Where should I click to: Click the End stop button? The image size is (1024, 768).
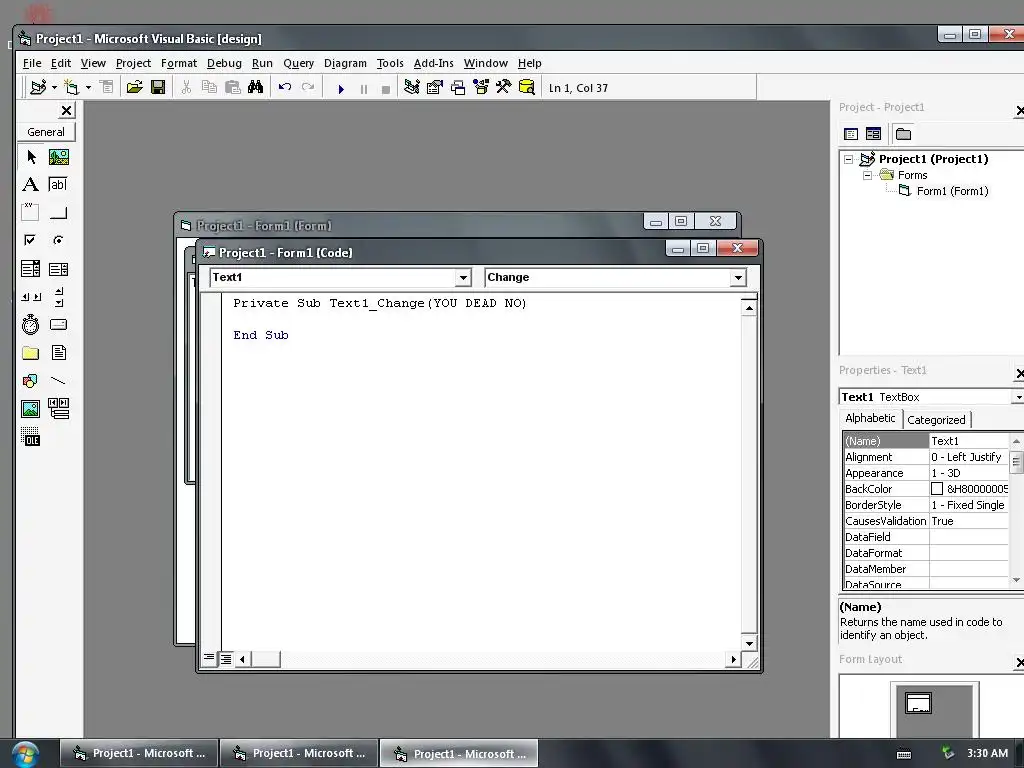coord(386,89)
